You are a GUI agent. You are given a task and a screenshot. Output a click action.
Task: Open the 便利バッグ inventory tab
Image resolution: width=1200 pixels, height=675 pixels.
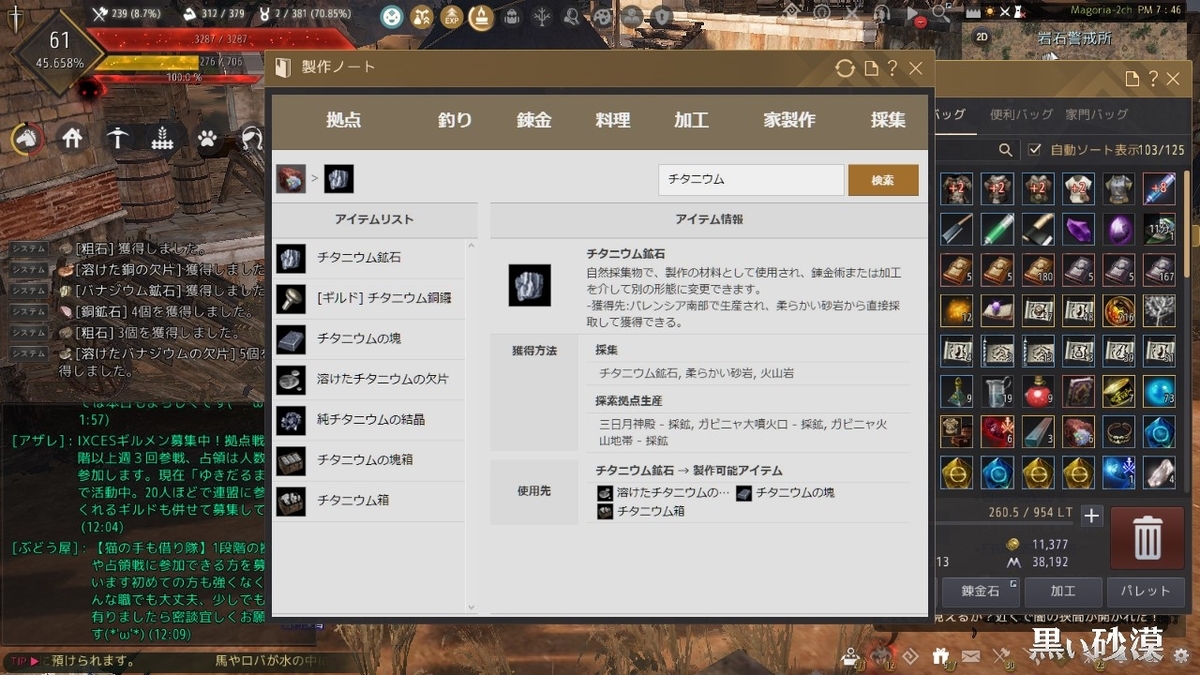pyautogui.click(x=1019, y=114)
